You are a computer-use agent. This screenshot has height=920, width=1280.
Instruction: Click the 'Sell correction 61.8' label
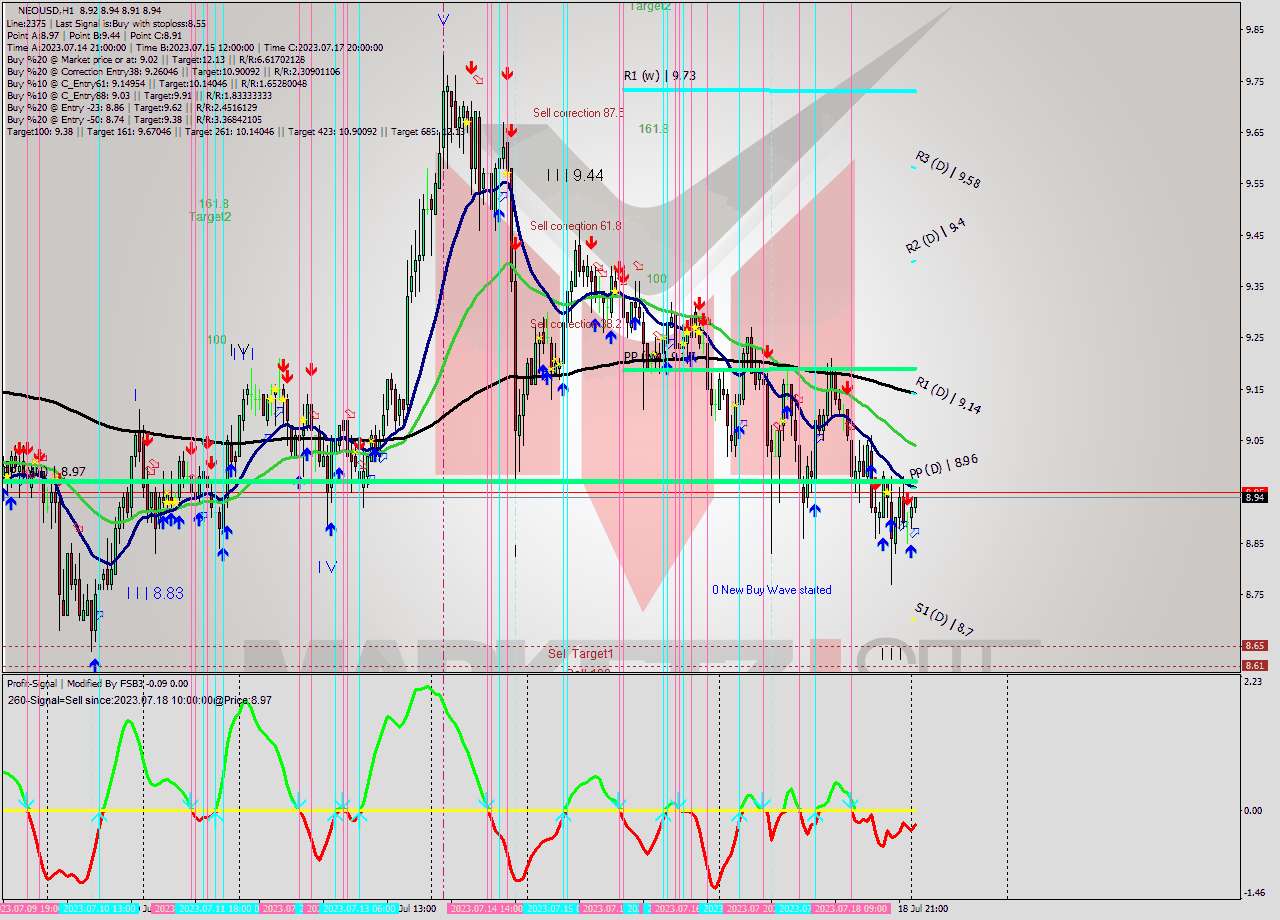(x=575, y=226)
